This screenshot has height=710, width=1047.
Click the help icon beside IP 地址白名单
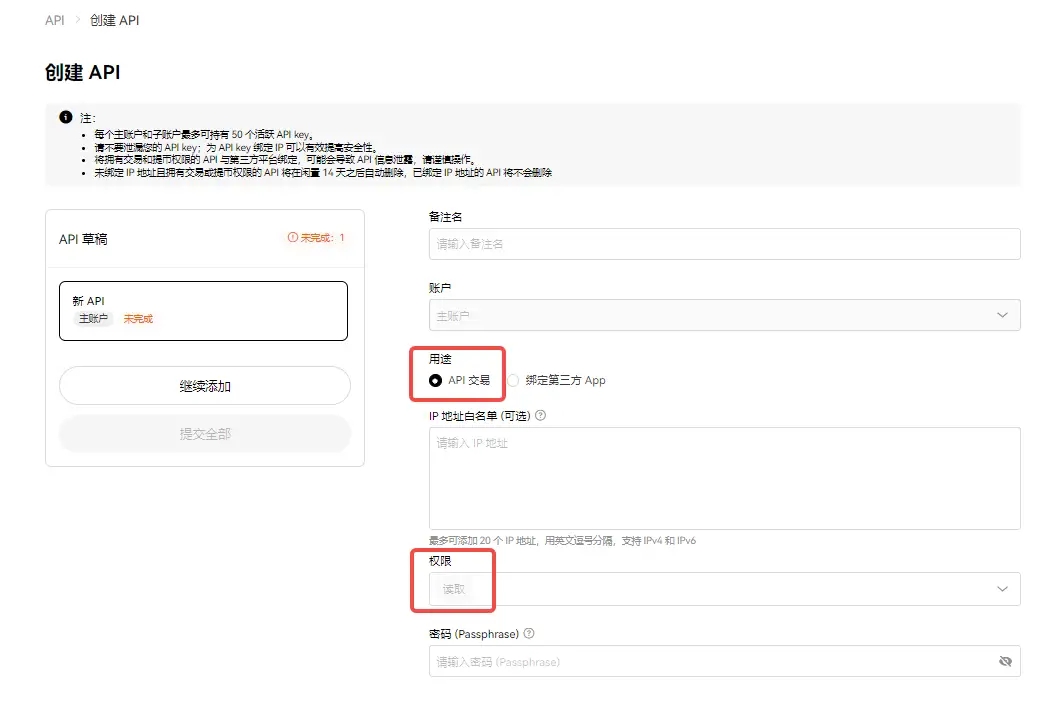pos(541,415)
